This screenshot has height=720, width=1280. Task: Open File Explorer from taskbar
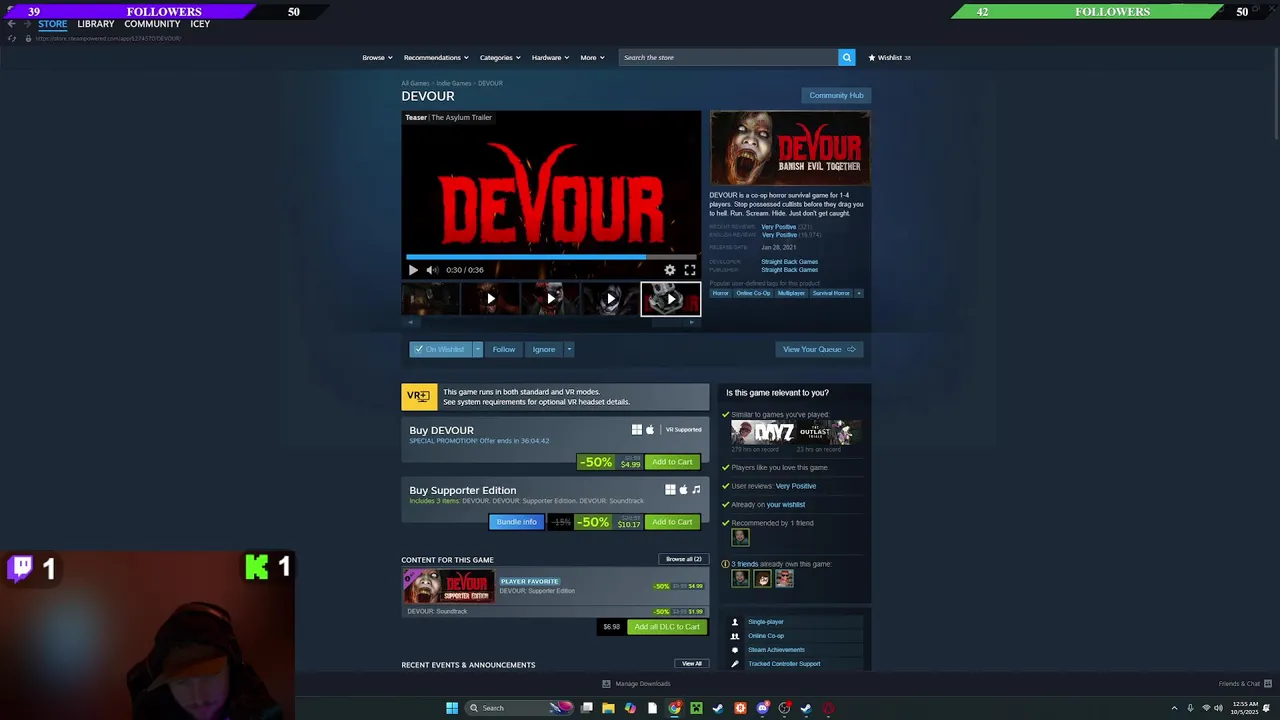point(608,708)
